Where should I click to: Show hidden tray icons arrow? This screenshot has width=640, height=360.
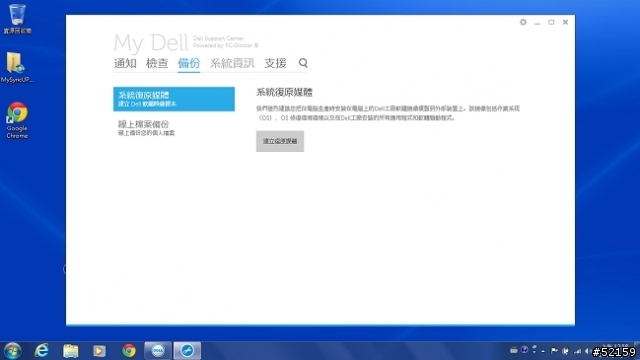543,351
